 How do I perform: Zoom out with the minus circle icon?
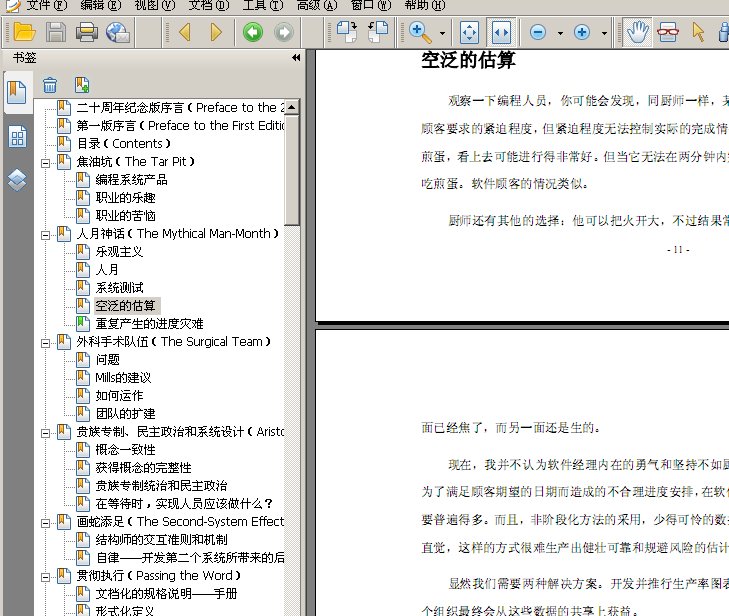click(x=538, y=32)
